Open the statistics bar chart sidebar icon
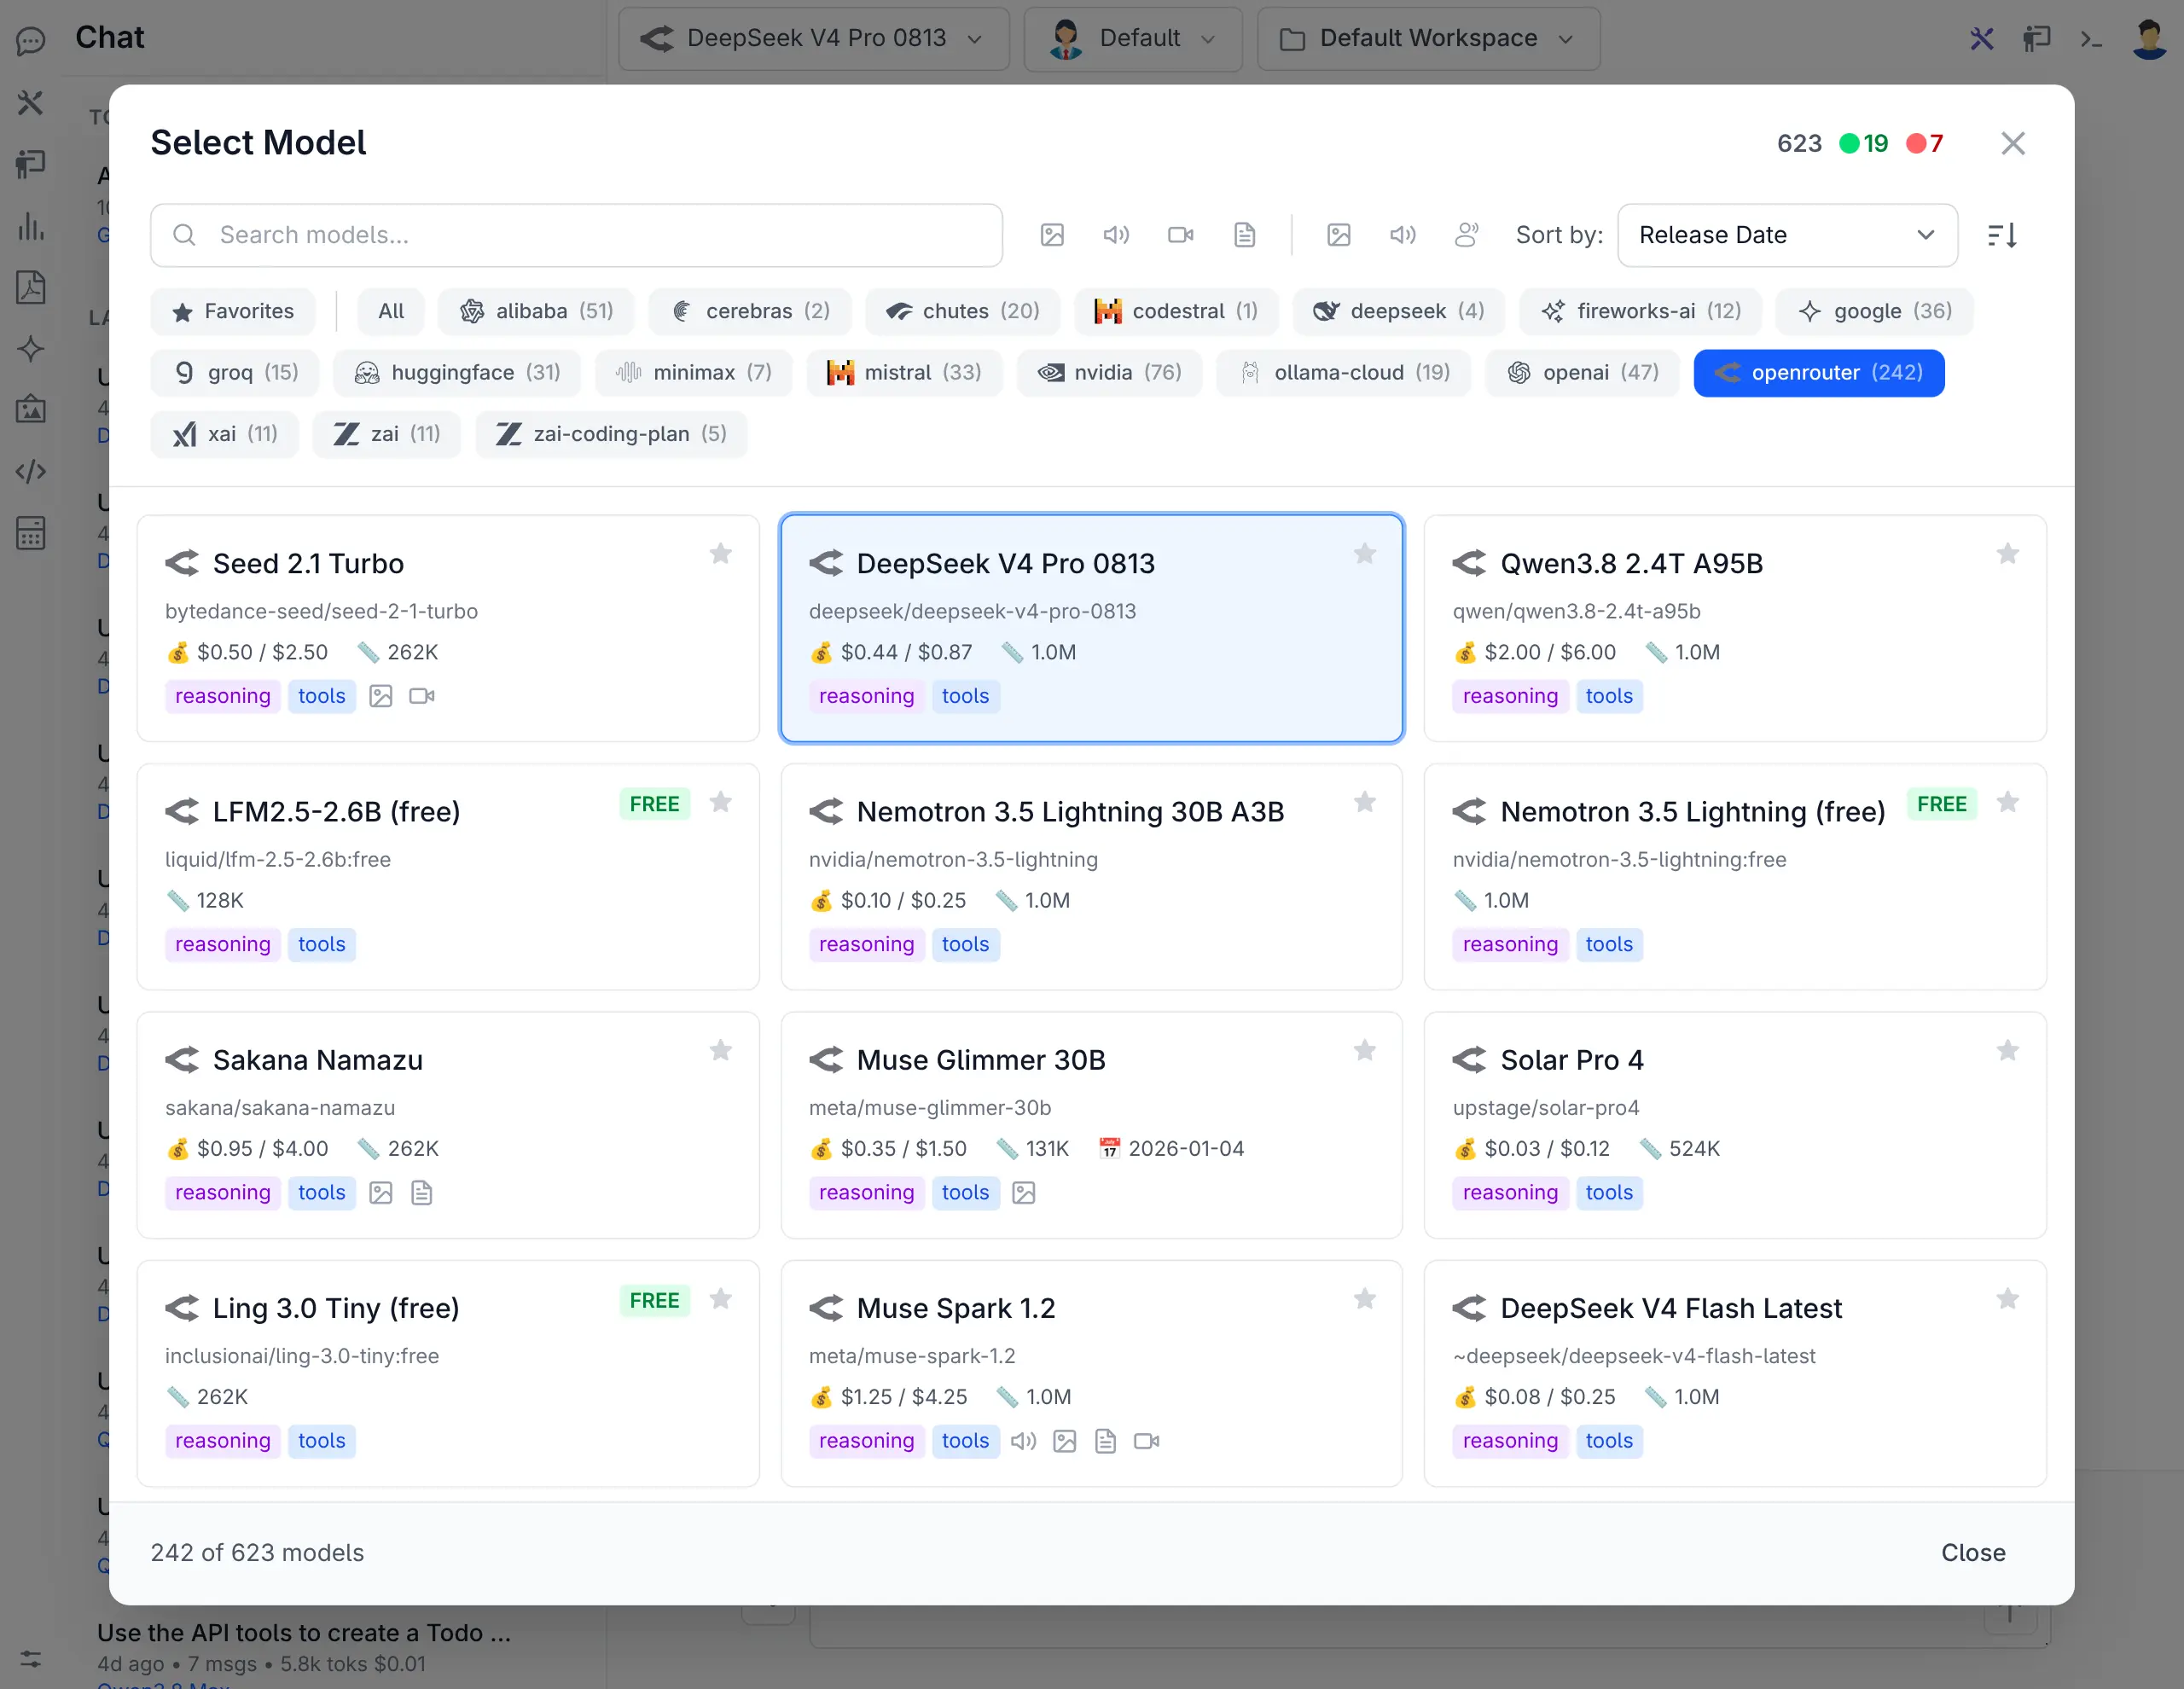This screenshot has height=1689, width=2184. point(31,226)
